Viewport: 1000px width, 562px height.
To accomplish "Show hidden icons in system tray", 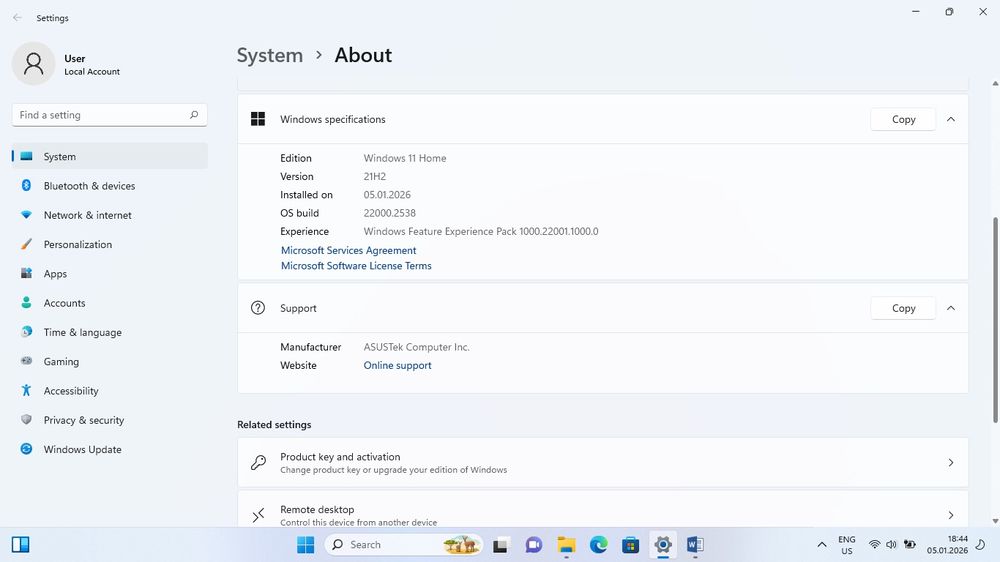I will tap(822, 545).
